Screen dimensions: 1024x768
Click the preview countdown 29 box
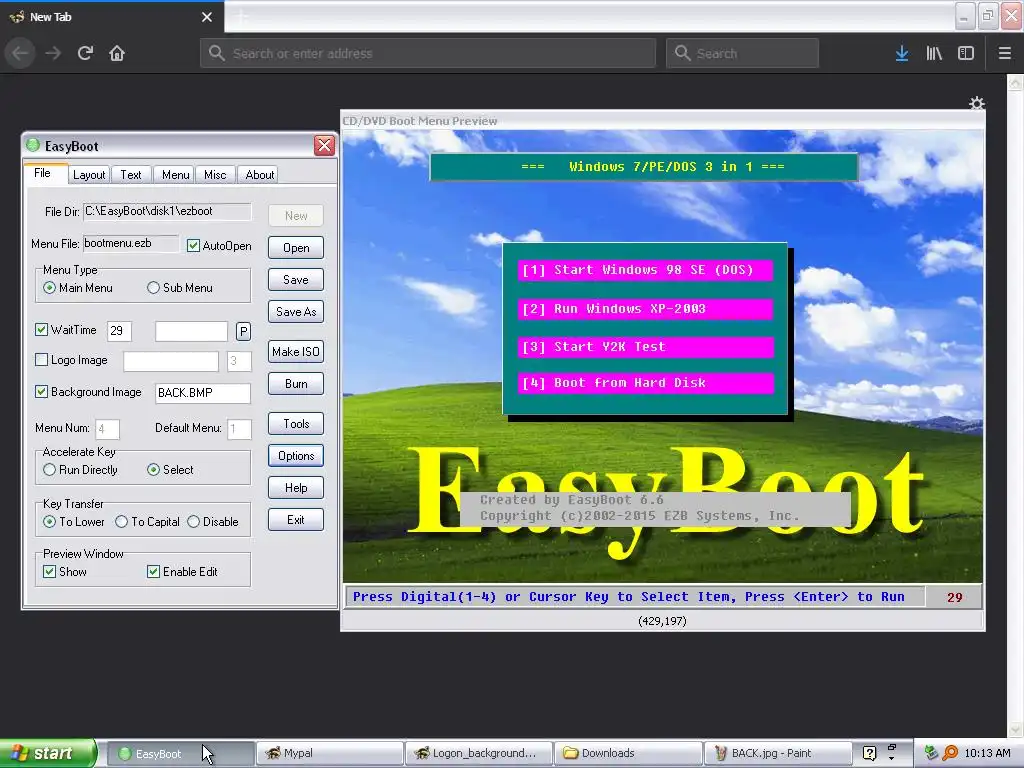point(954,597)
